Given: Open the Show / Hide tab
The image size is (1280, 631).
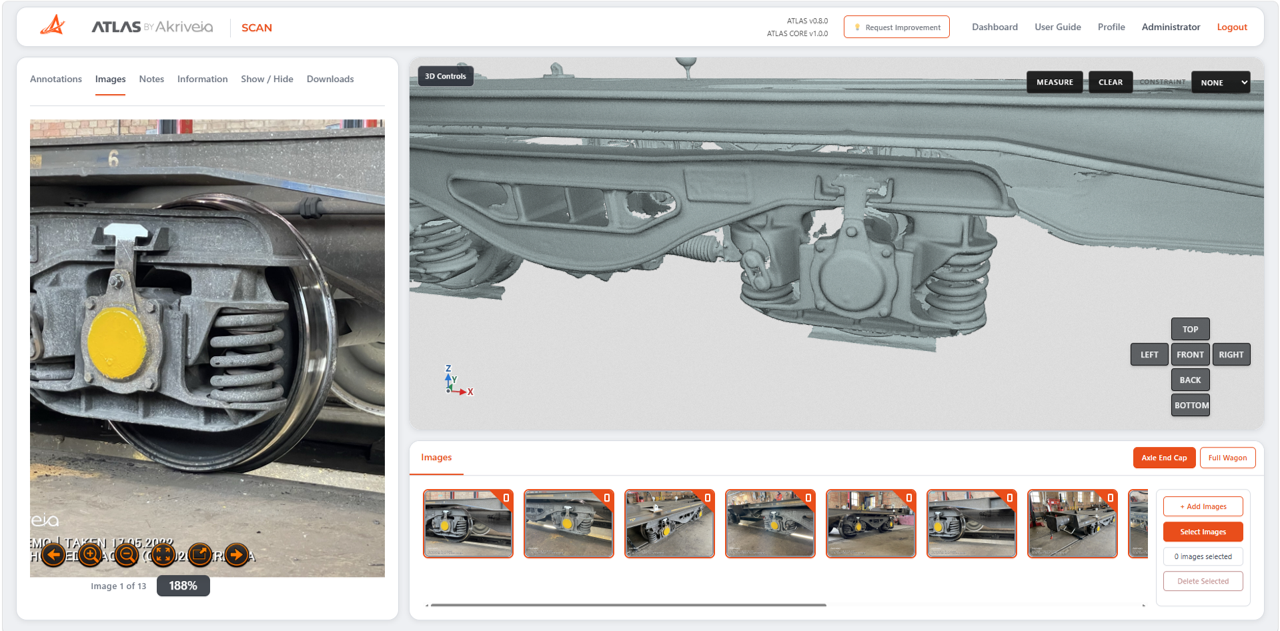Looking at the screenshot, I should 267,79.
